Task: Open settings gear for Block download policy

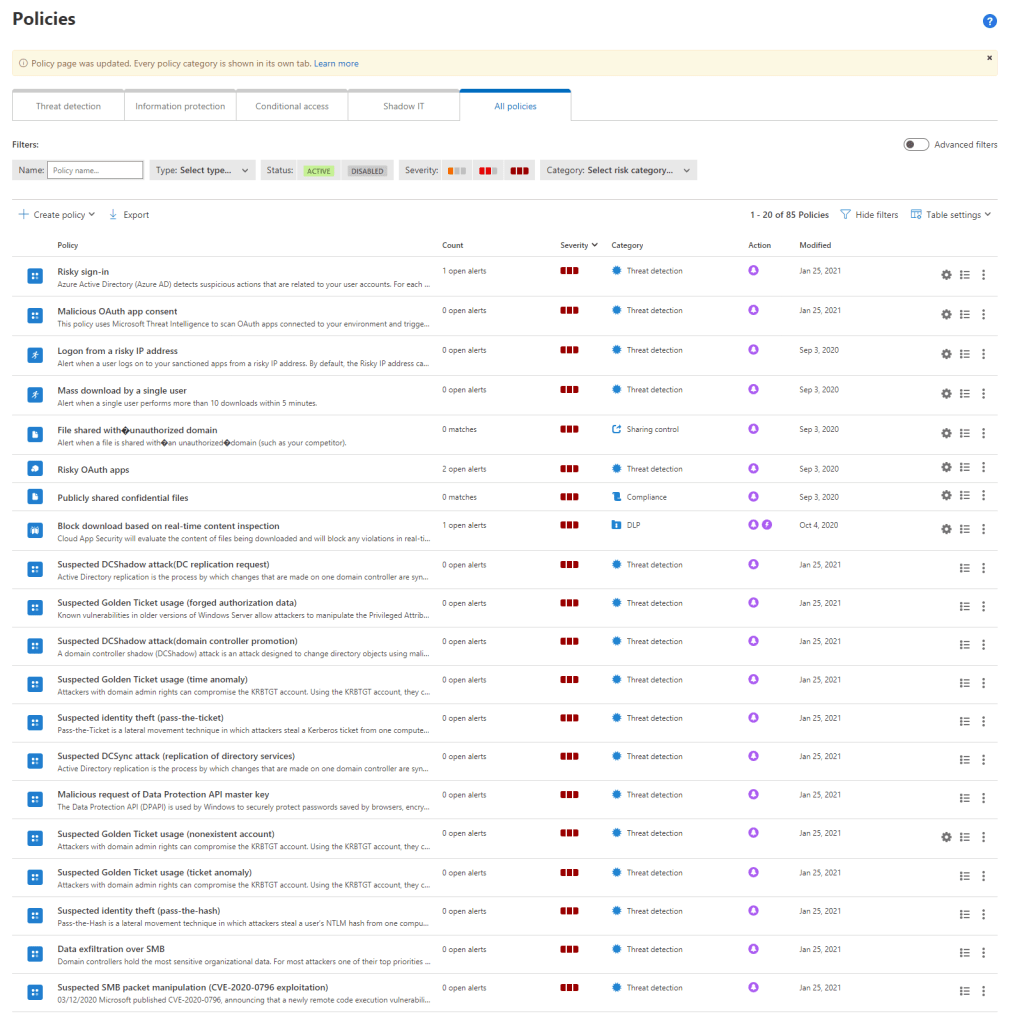Action: click(946, 529)
